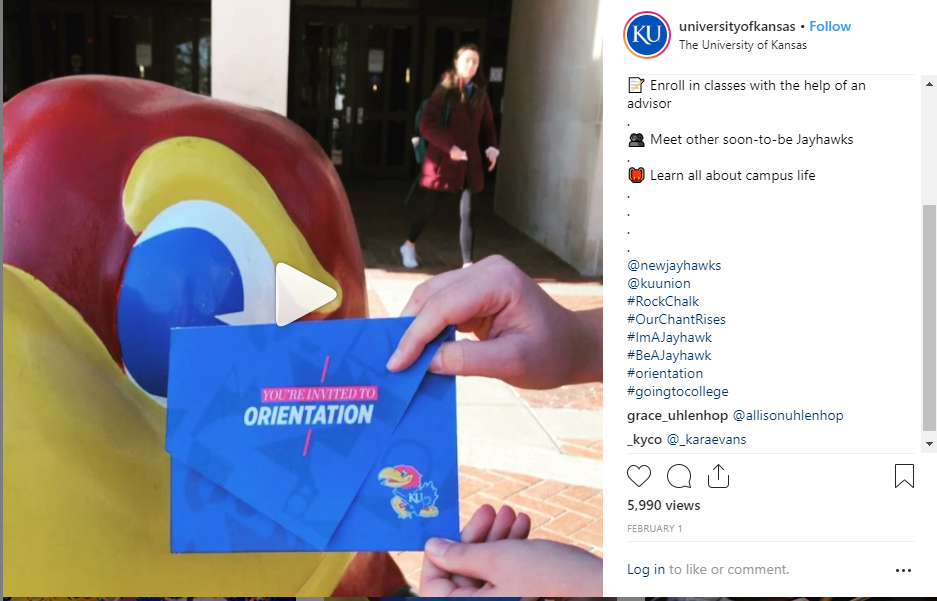Open the three-dot more options menu
The image size is (937, 601).
click(904, 571)
